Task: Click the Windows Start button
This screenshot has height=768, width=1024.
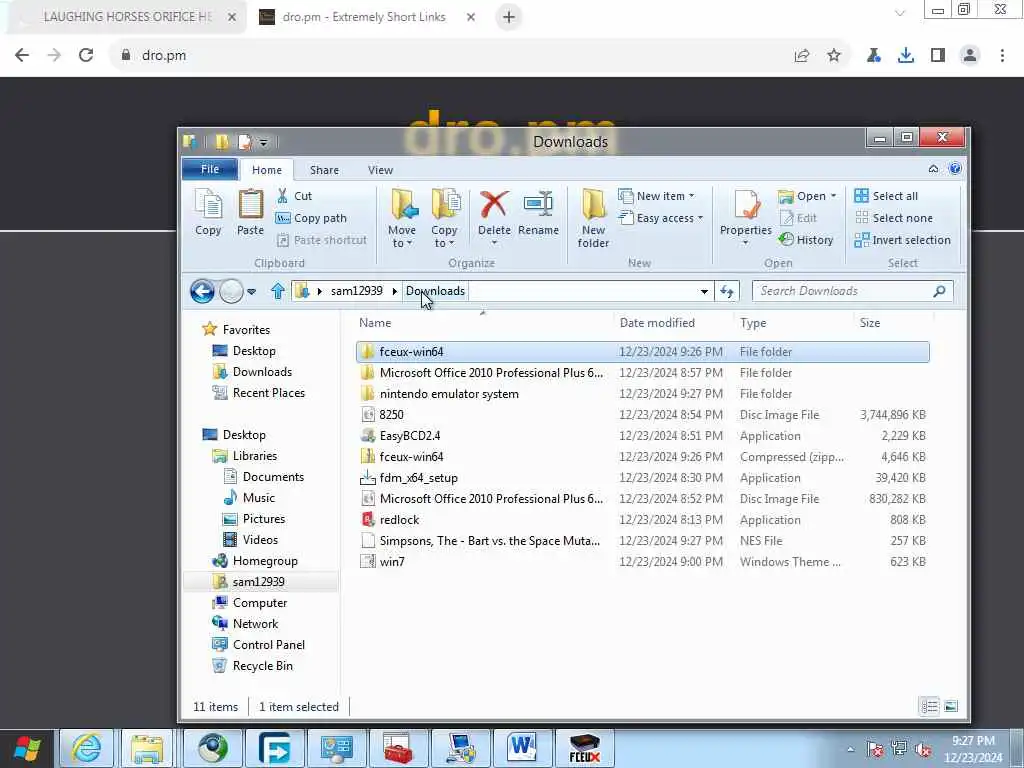Action: coord(27,748)
